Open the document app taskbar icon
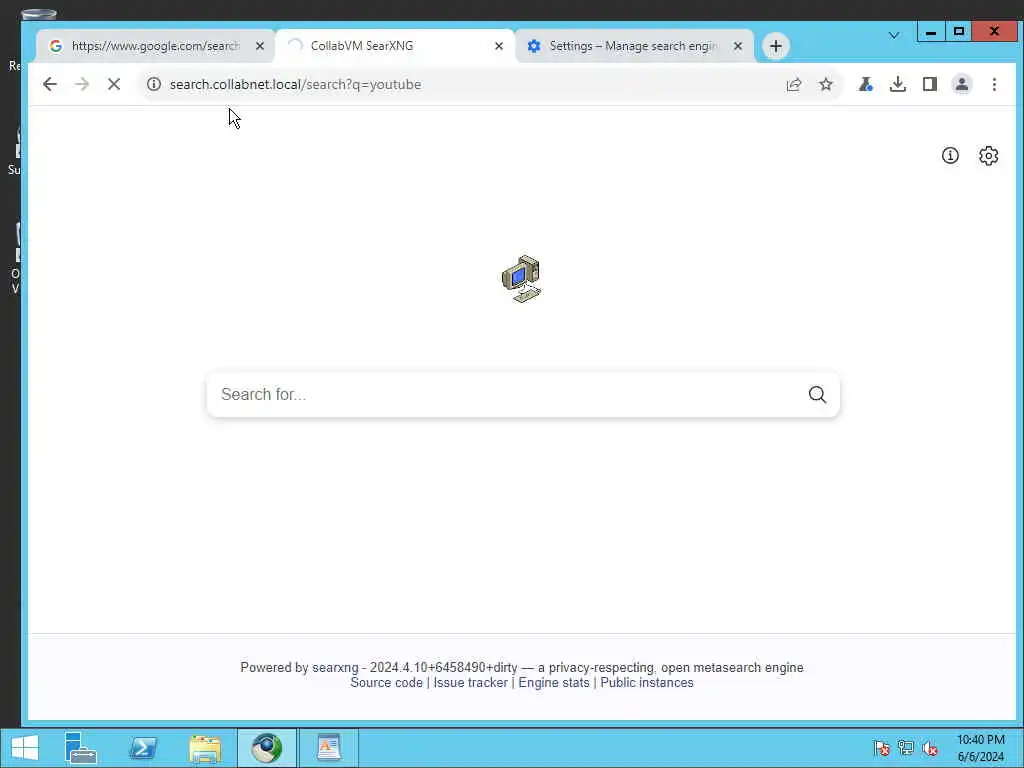This screenshot has width=1024, height=768. click(328, 748)
